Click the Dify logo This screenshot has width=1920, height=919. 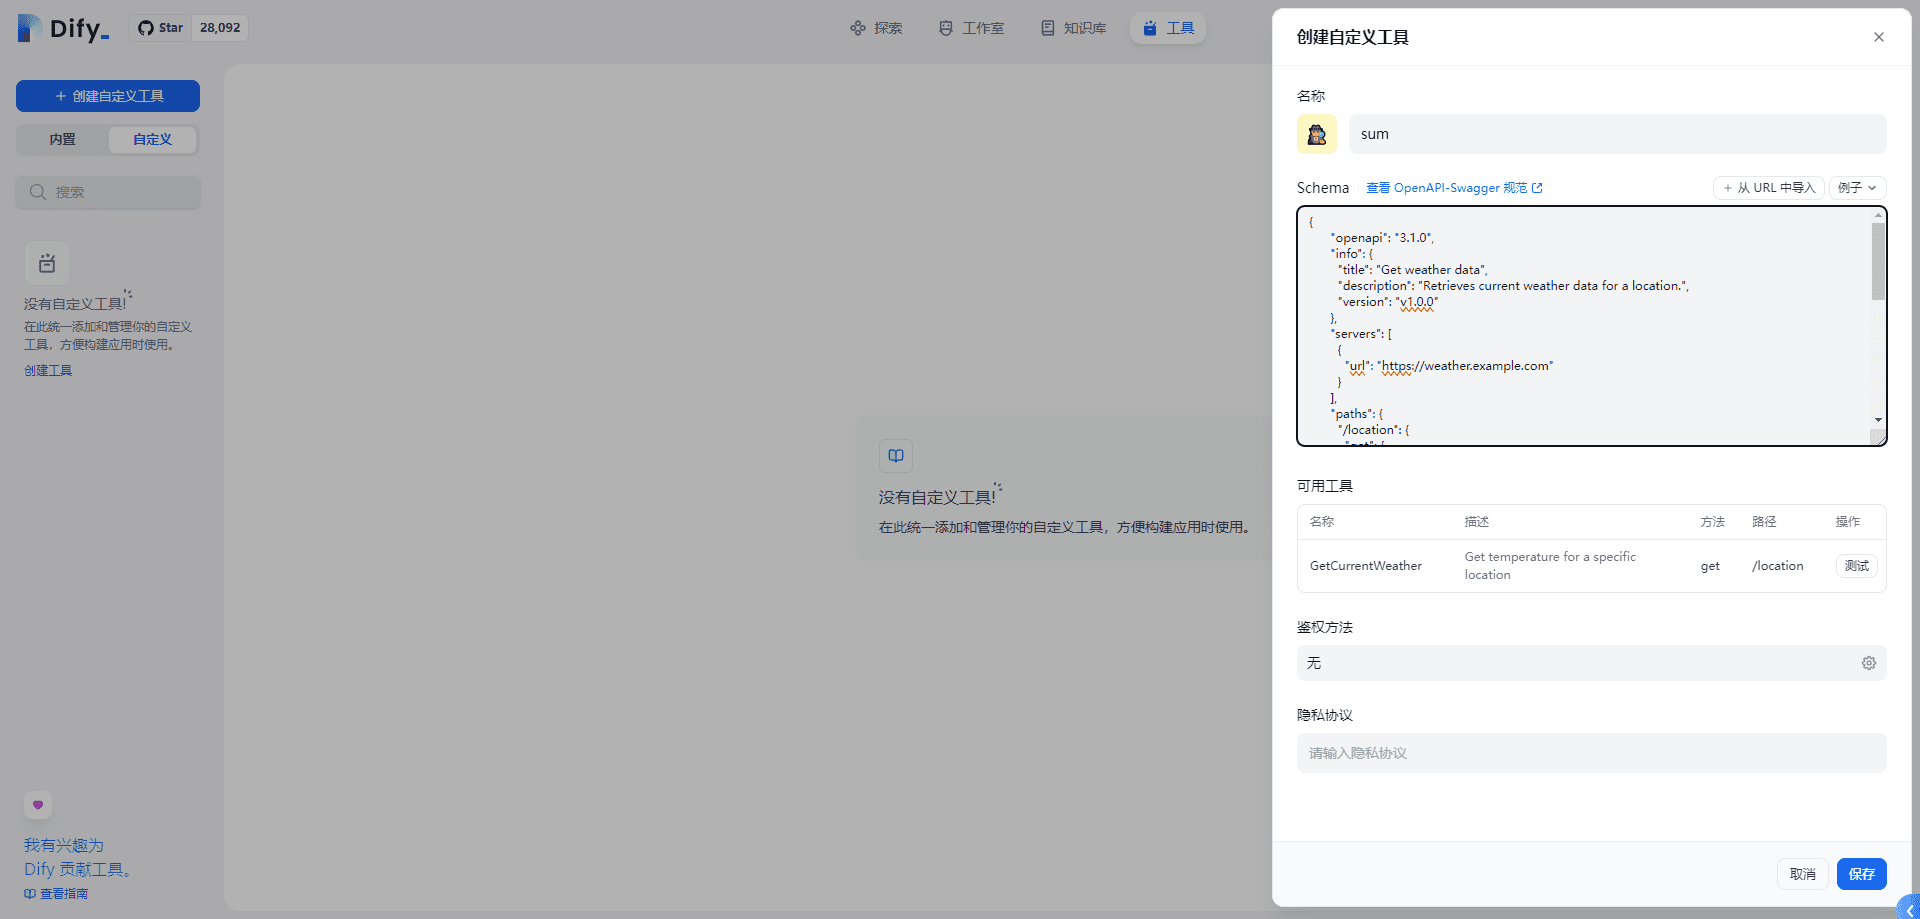point(63,28)
